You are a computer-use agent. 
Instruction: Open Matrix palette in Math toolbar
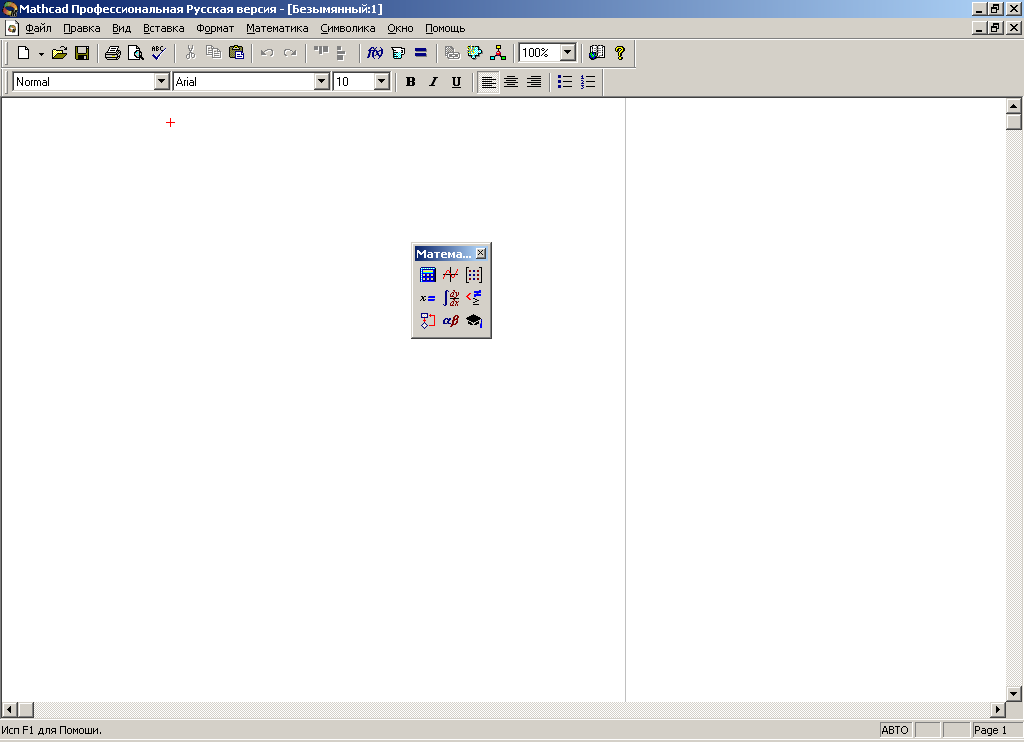[x=474, y=275]
